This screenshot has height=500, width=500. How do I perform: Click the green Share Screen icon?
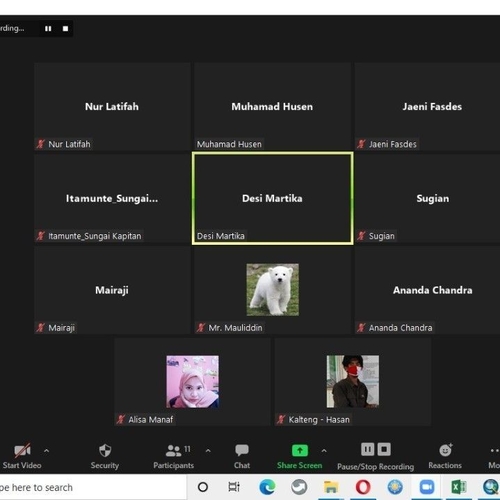coord(300,450)
